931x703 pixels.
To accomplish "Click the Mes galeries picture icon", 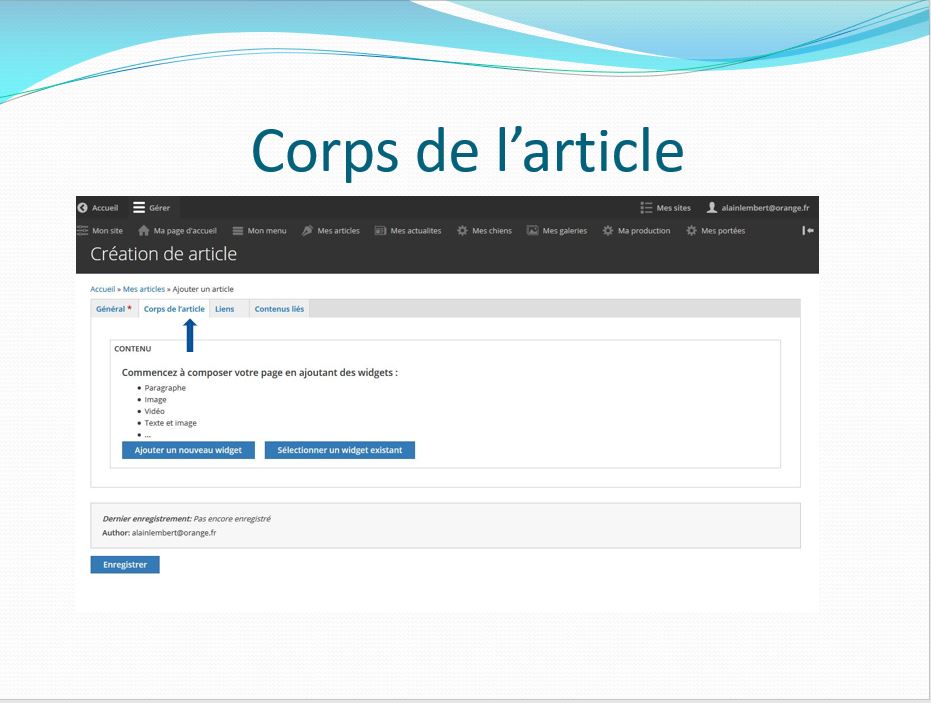I will point(533,231).
